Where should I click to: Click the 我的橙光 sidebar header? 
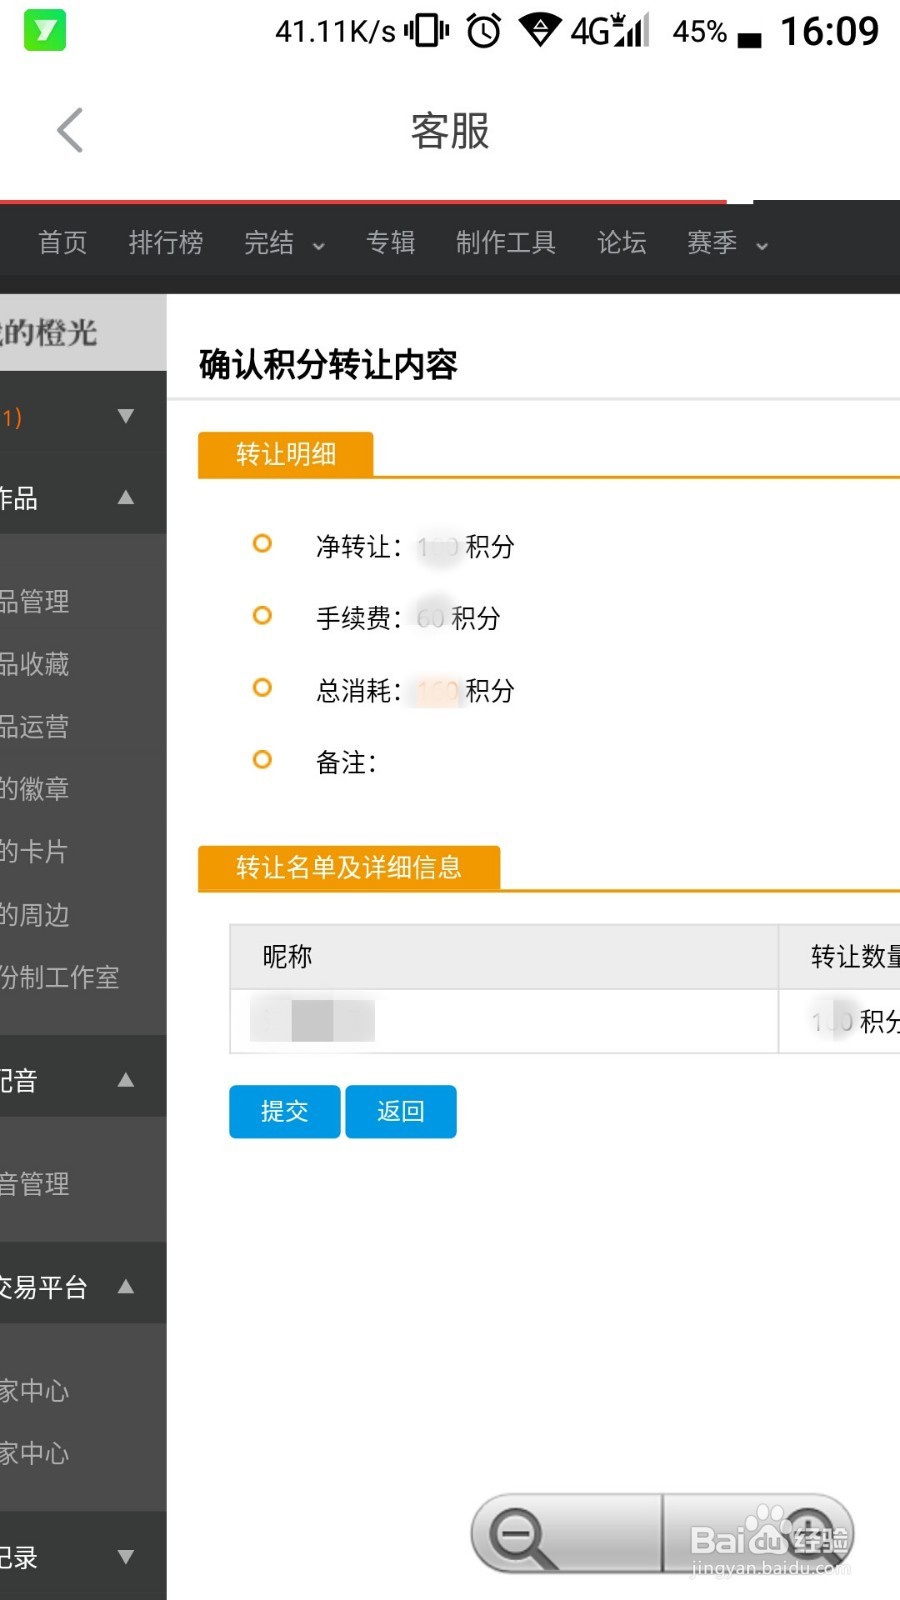[x=83, y=332]
